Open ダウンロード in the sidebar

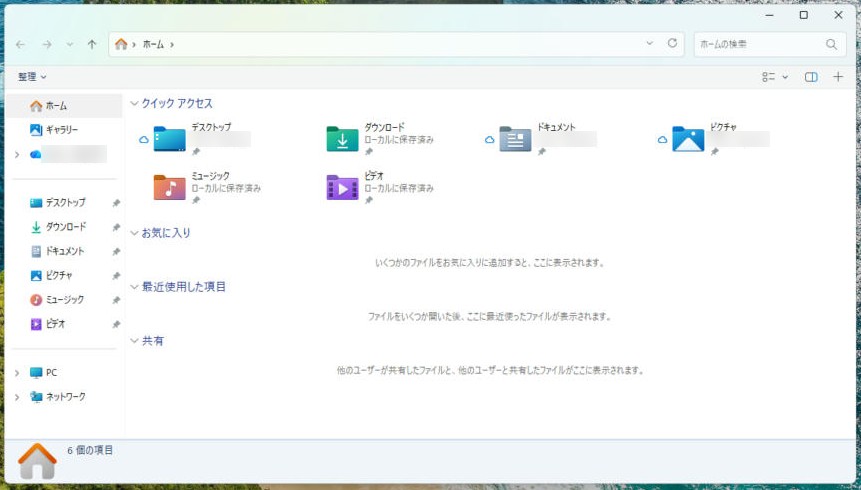pyautogui.click(x=58, y=227)
